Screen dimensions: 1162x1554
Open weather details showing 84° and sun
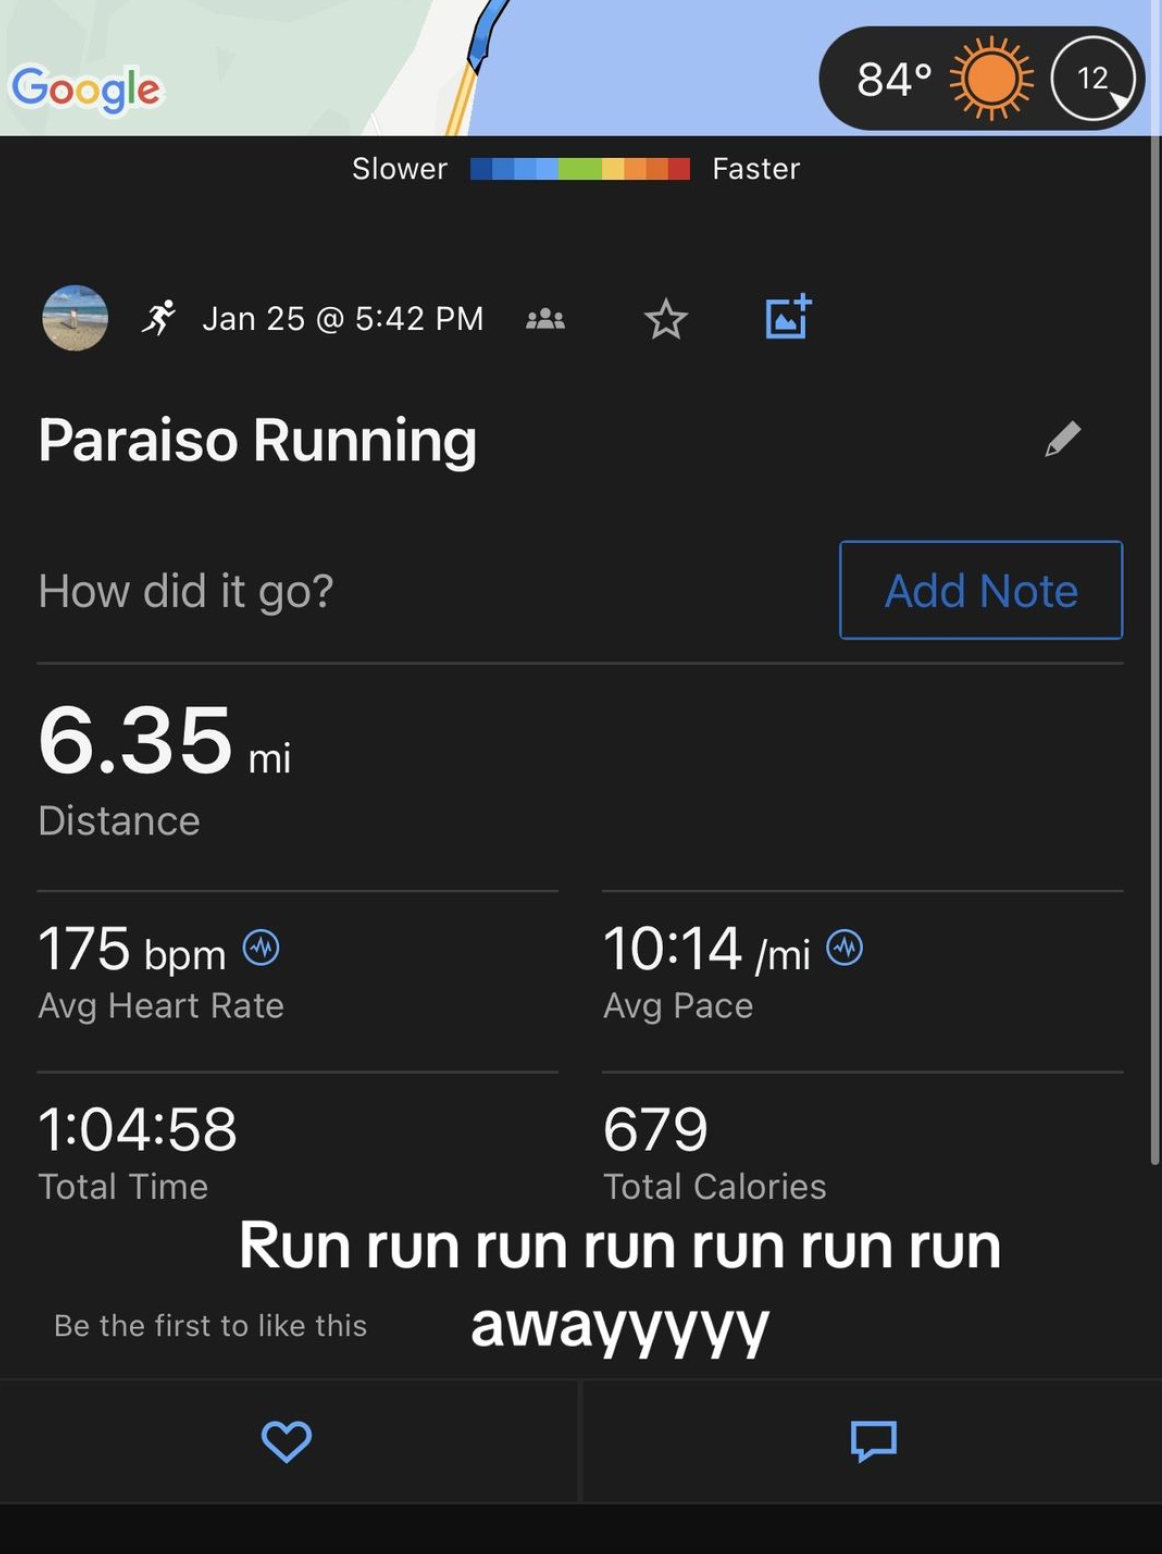[x=944, y=78]
